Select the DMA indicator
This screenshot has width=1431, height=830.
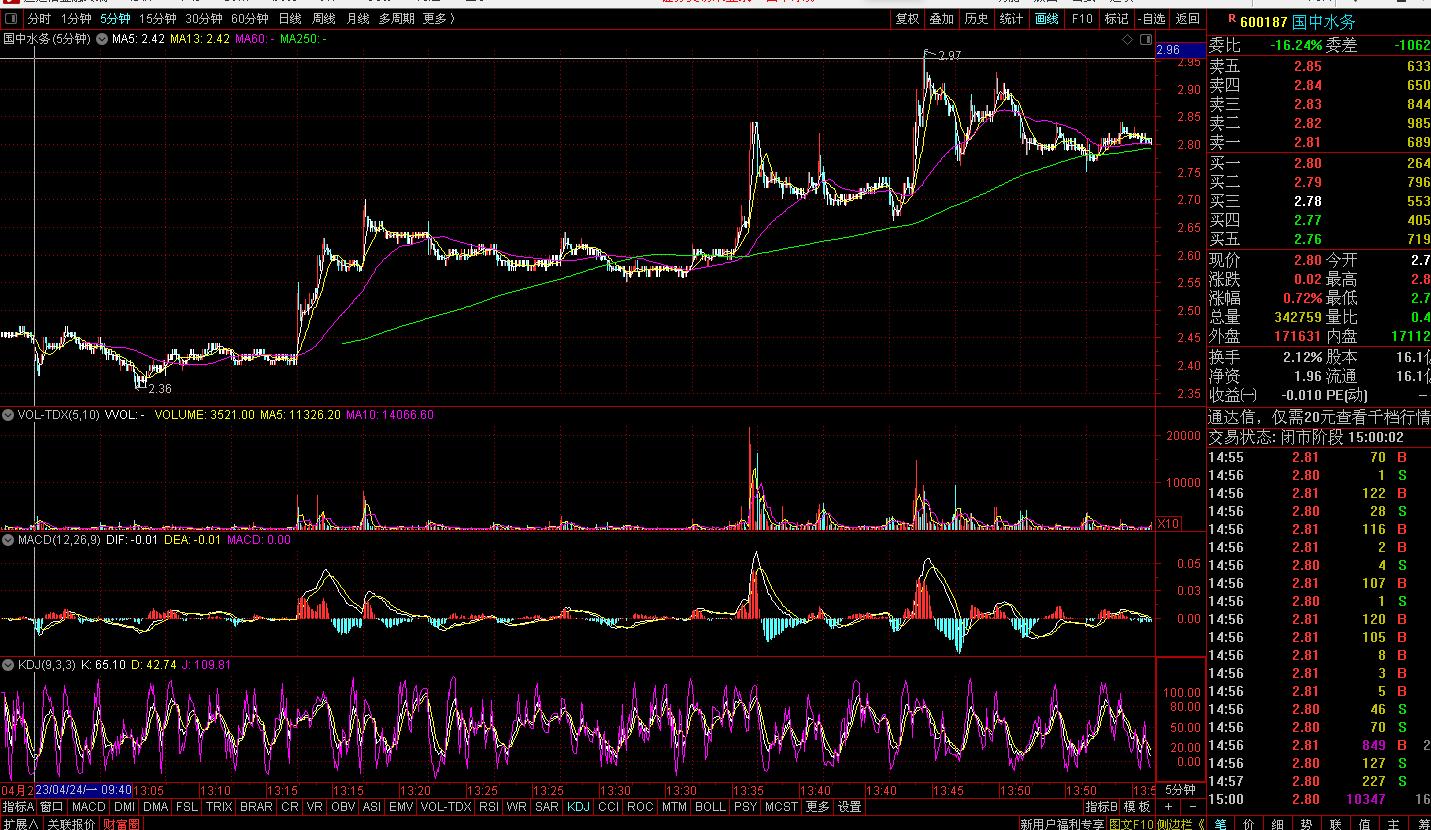(155, 806)
